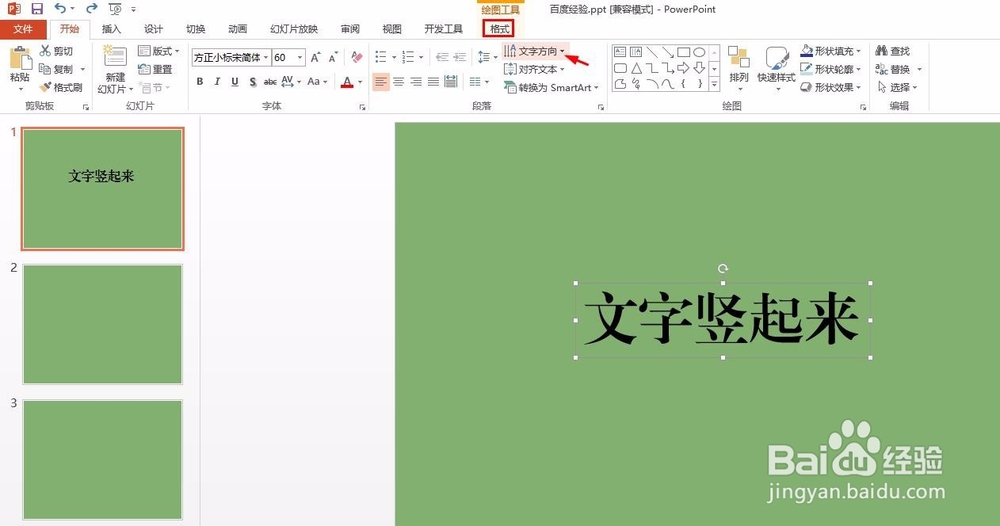Reset the slide with 重置
This screenshot has height=526, width=1000.
pyautogui.click(x=155, y=69)
